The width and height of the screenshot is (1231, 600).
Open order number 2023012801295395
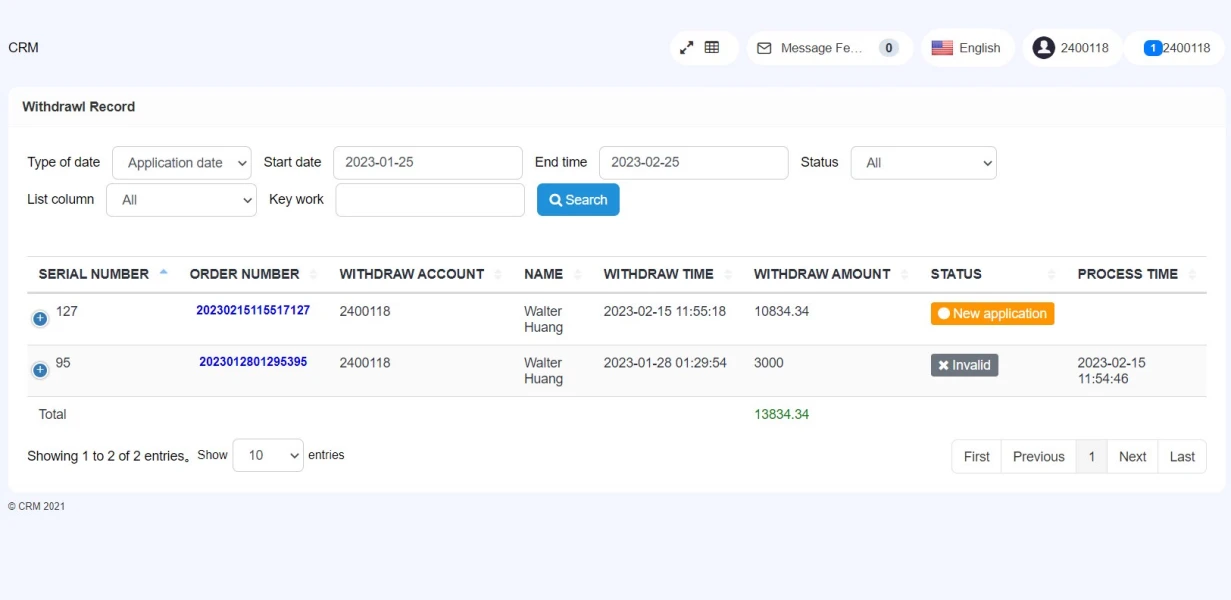[253, 362]
